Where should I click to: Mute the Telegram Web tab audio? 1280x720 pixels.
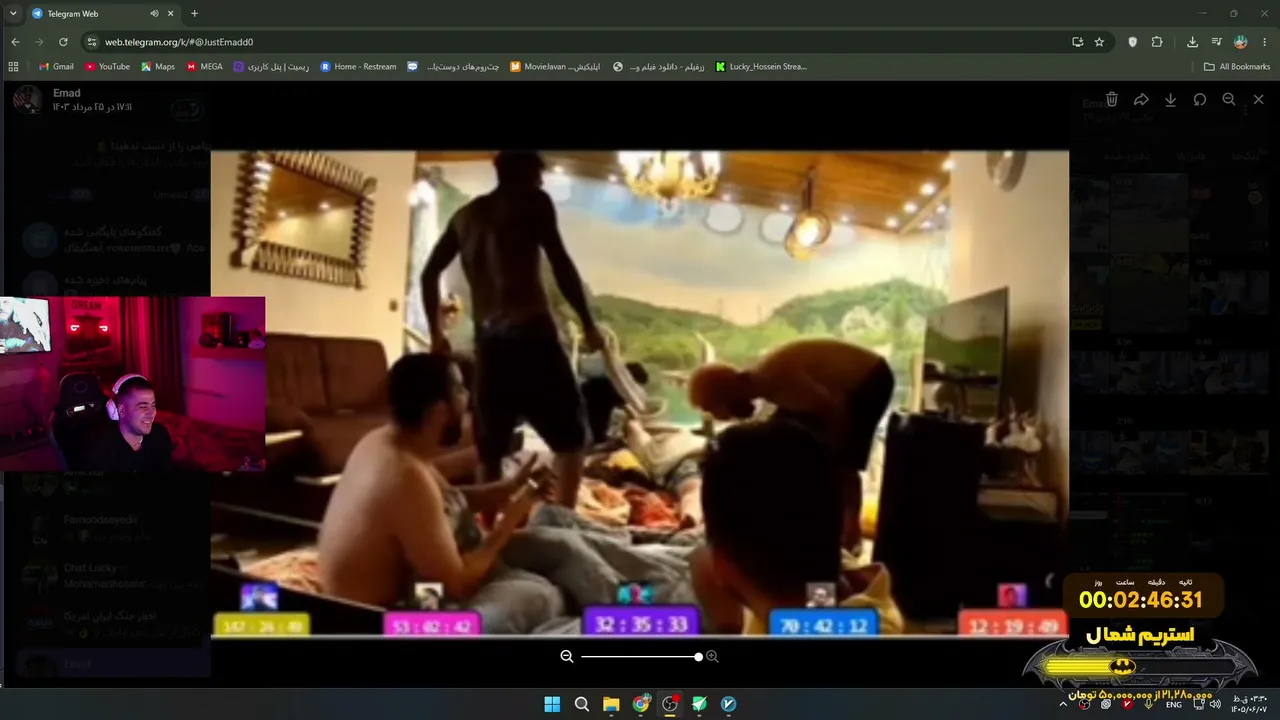154,14
